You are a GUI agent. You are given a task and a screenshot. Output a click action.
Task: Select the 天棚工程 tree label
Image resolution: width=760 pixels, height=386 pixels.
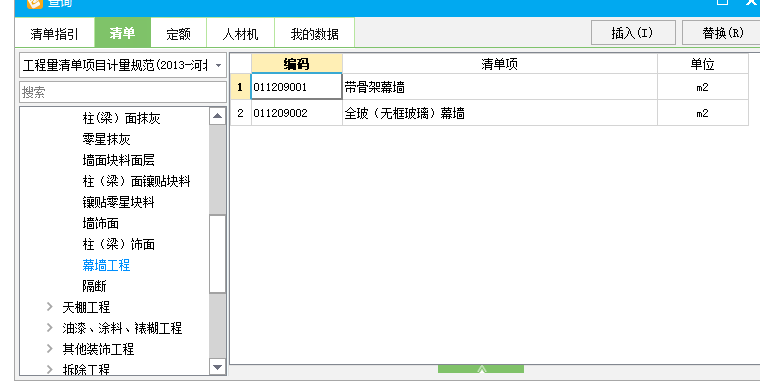tap(86, 307)
